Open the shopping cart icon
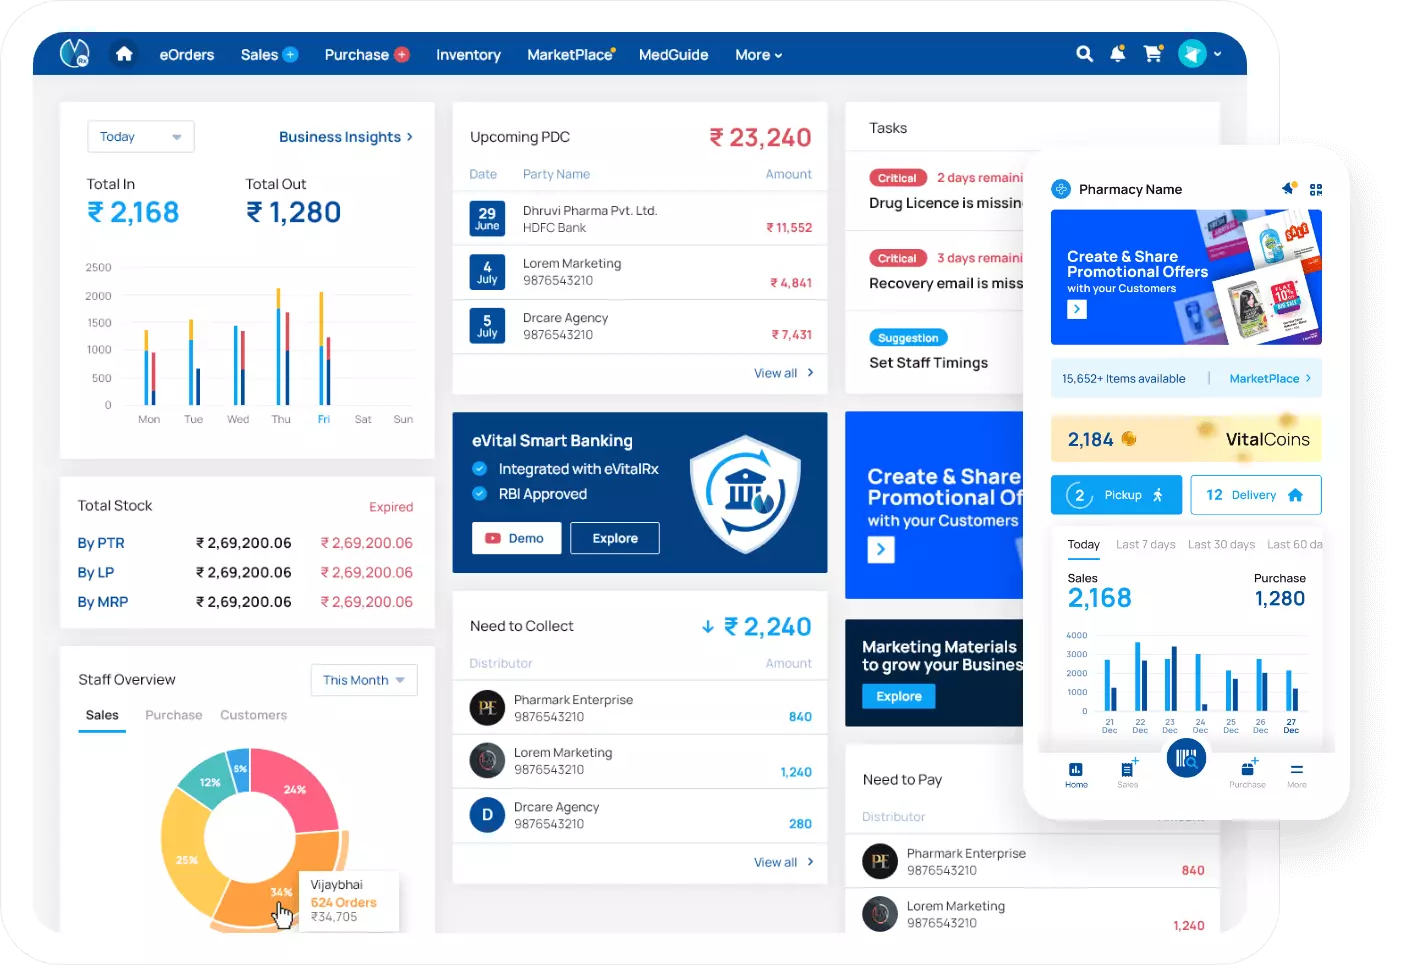 click(1153, 54)
